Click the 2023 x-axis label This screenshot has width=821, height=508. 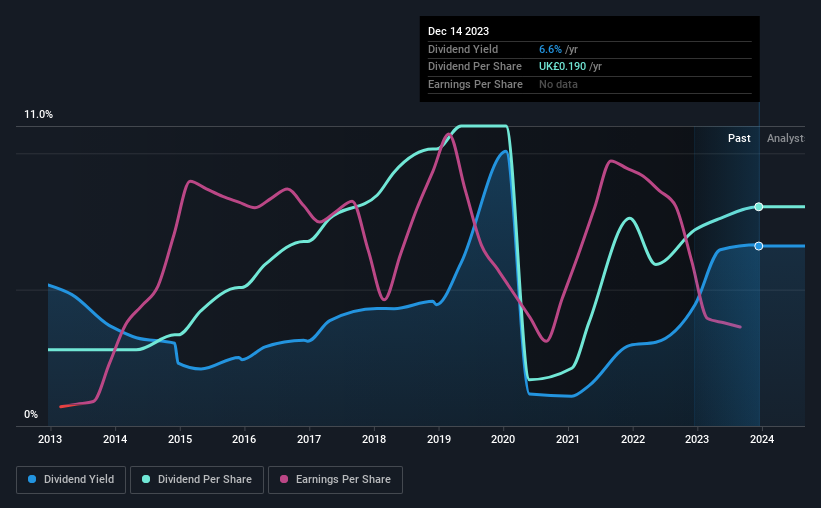click(697, 439)
